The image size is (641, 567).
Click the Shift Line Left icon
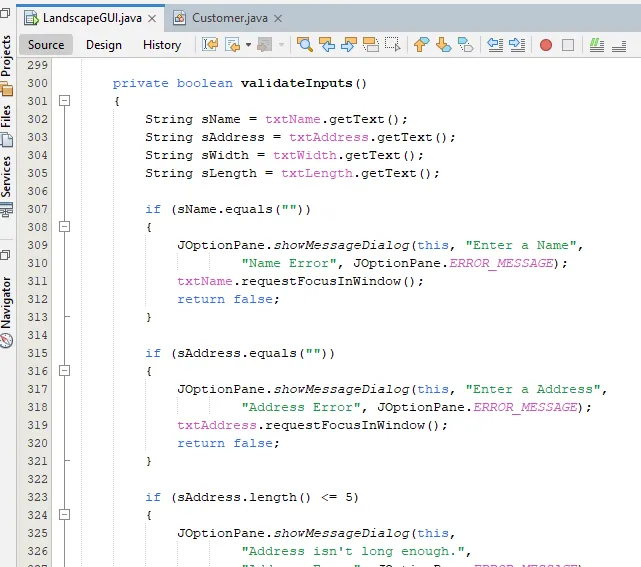tap(495, 45)
